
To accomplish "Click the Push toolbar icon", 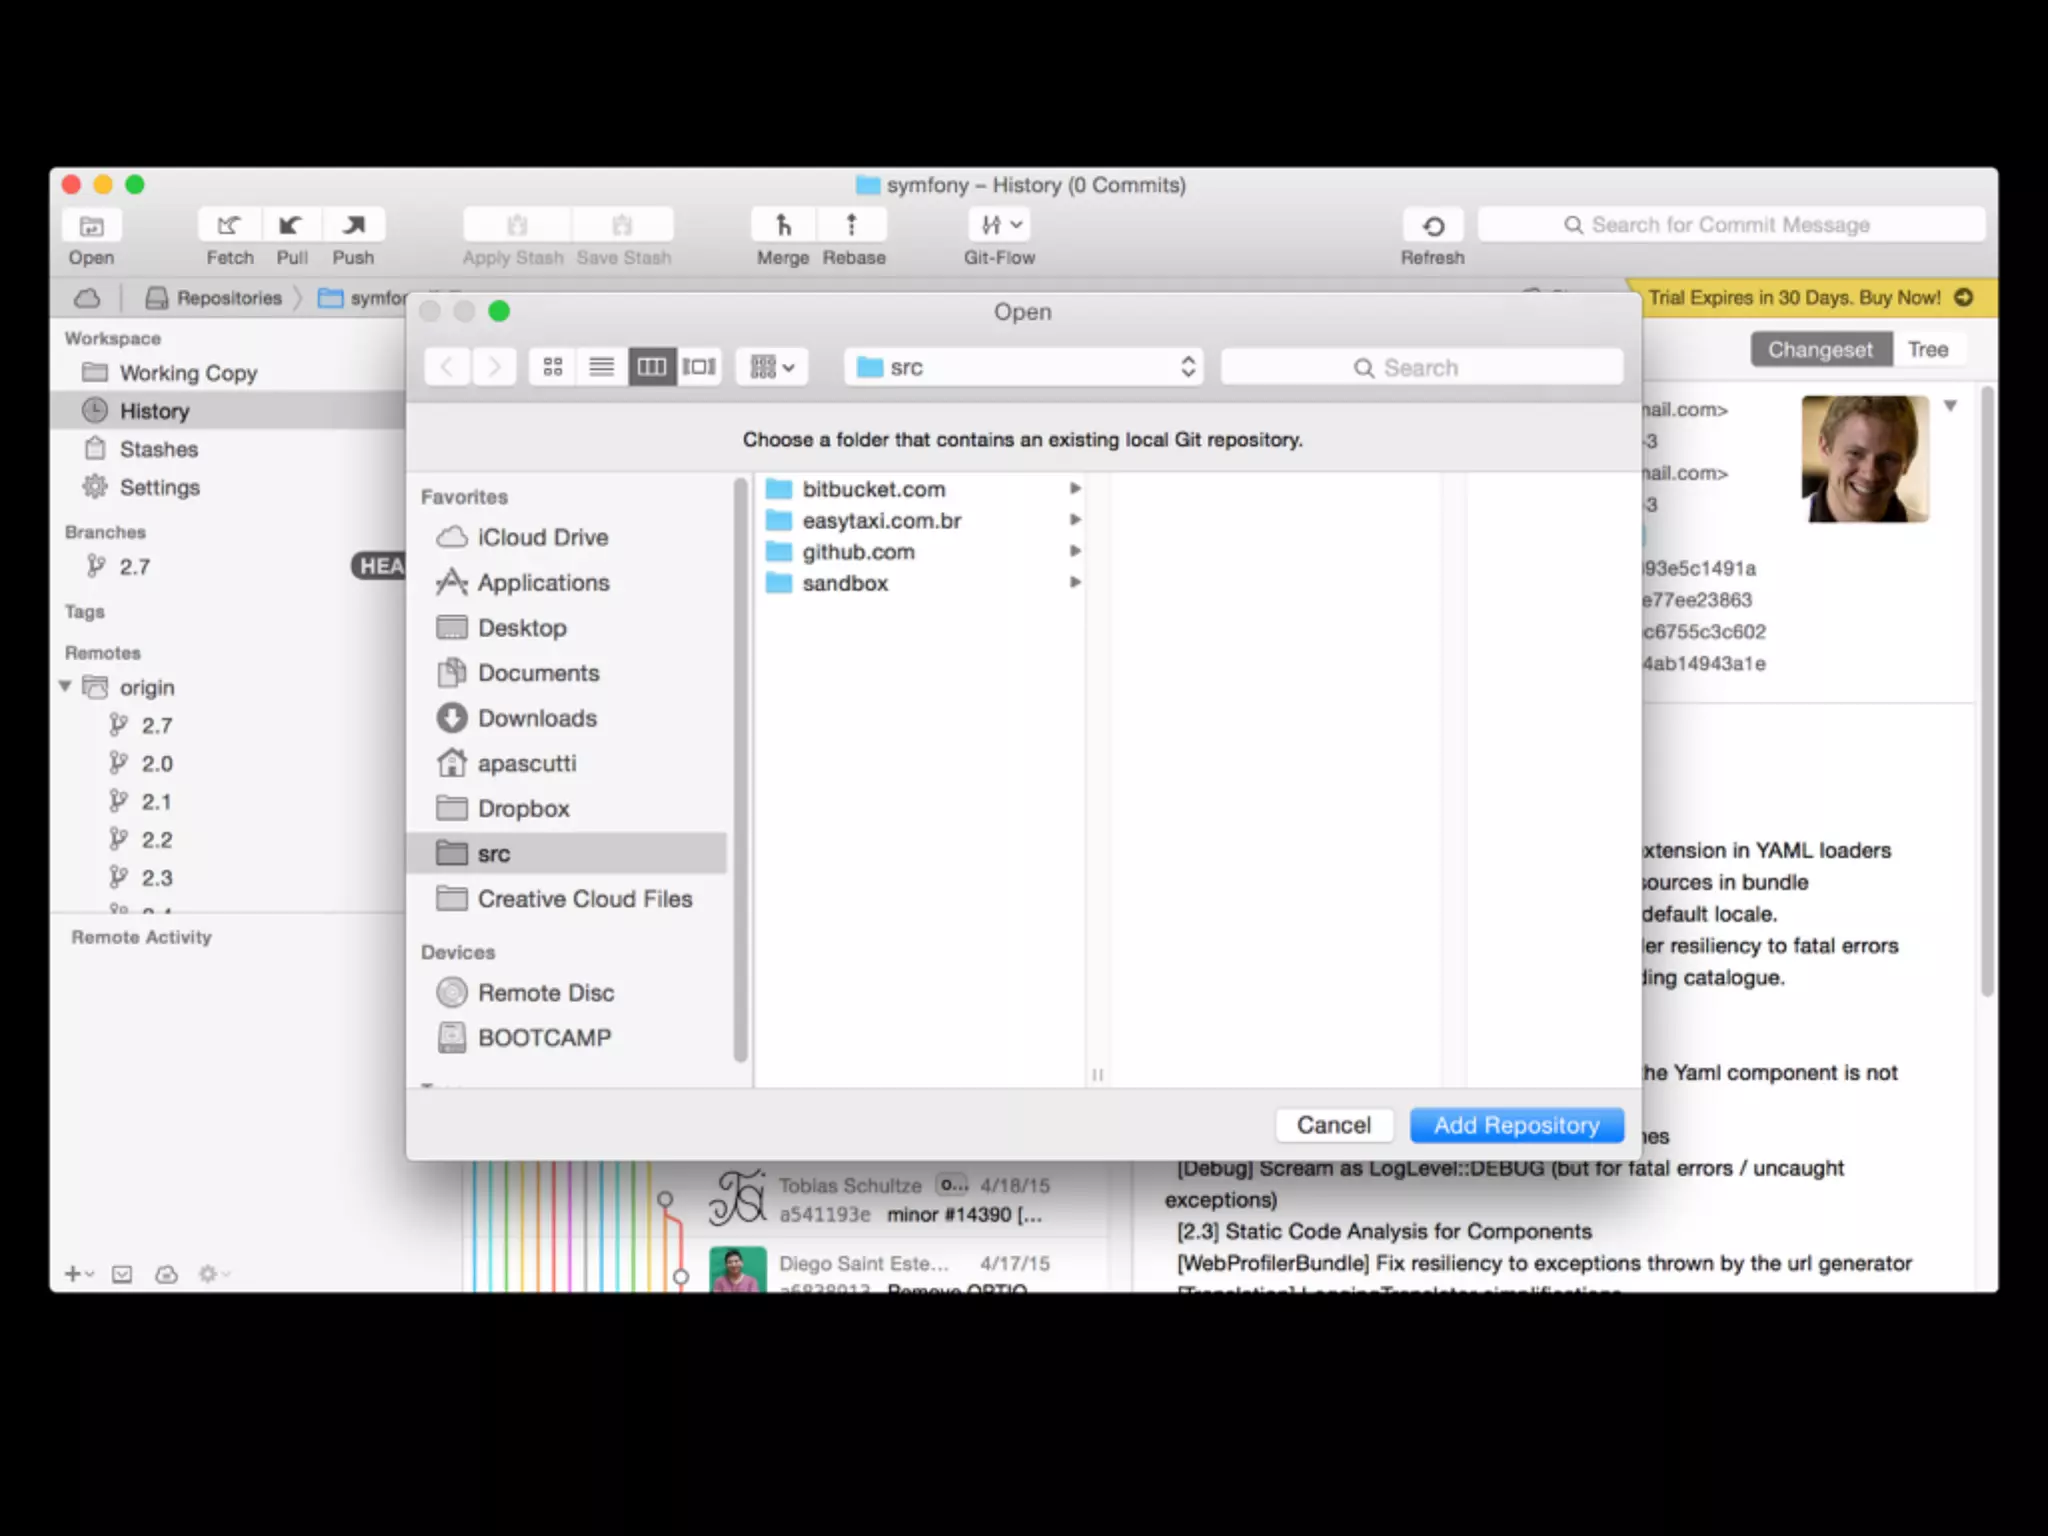I will [x=353, y=225].
